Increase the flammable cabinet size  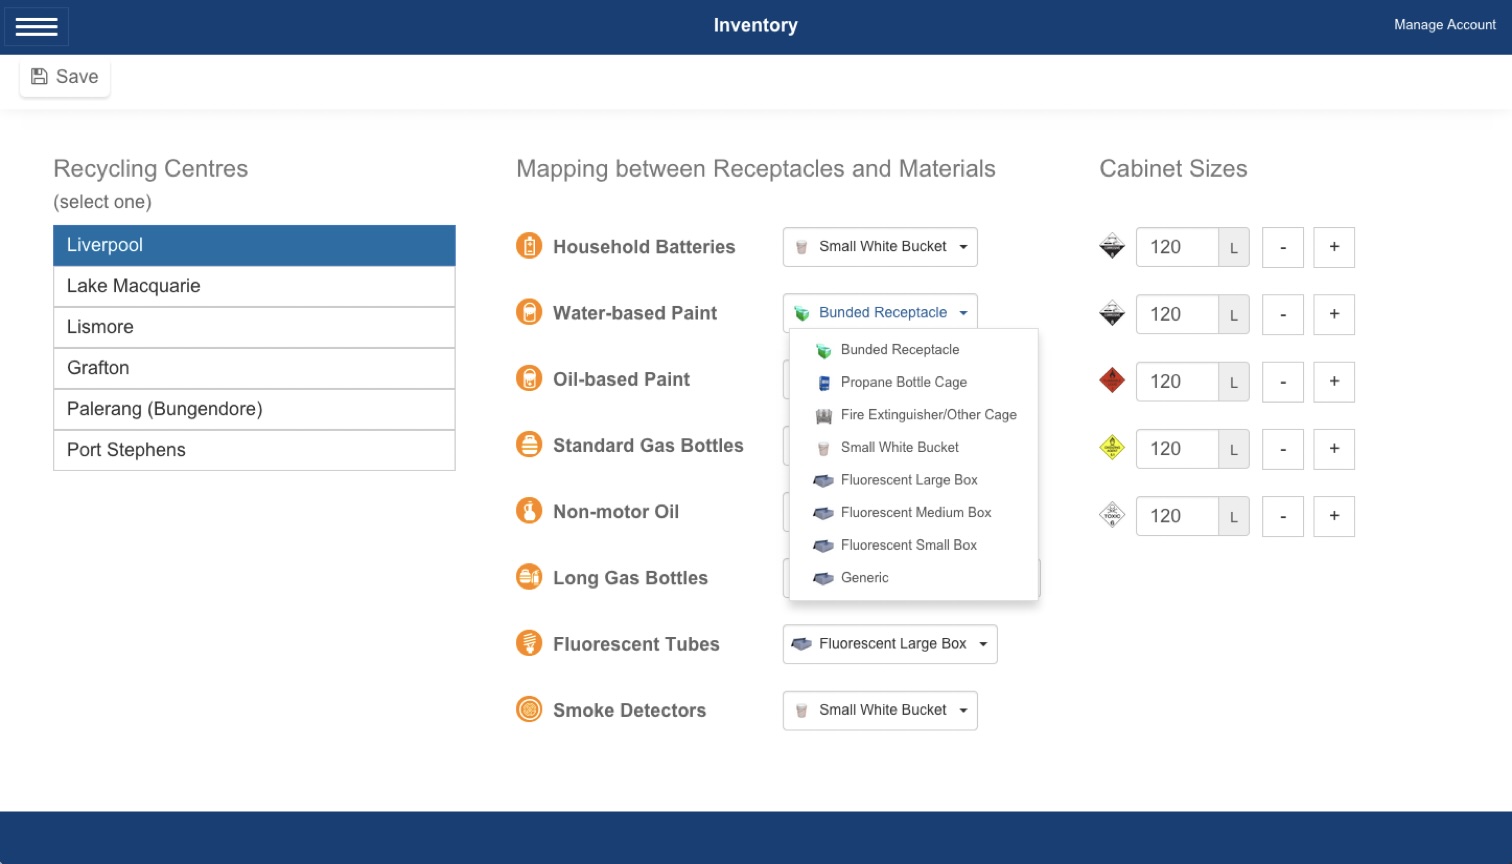point(1334,381)
